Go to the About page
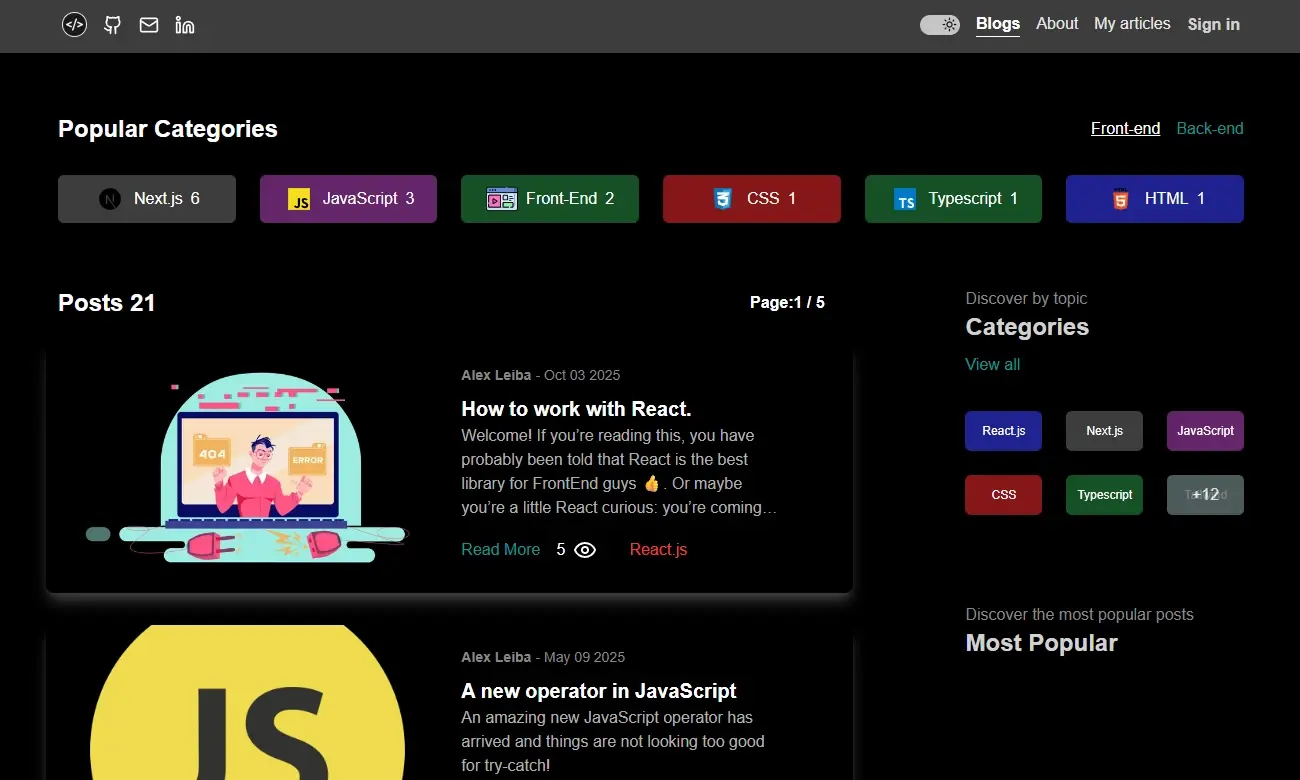1300x780 pixels. coord(1056,24)
